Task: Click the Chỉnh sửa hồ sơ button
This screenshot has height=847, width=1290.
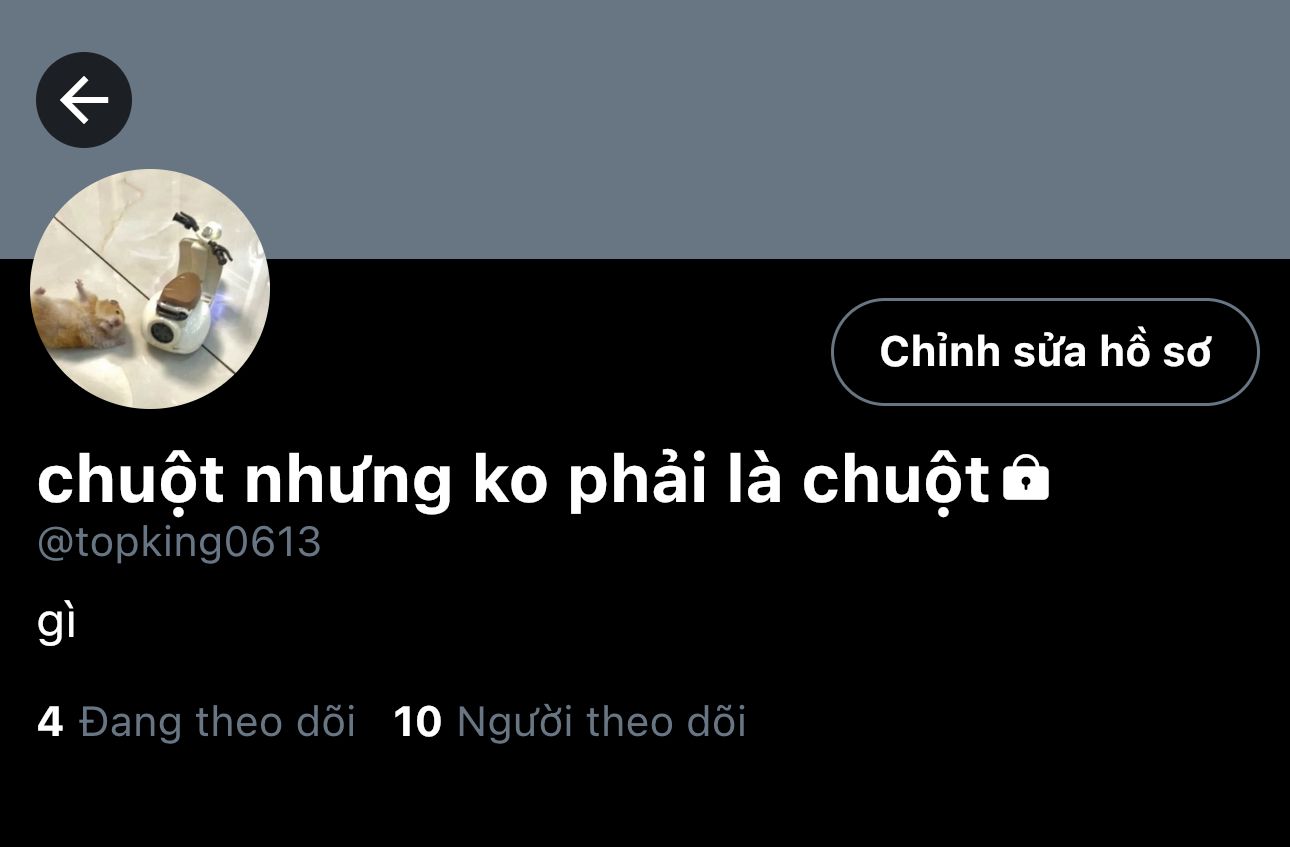Action: tap(1045, 352)
